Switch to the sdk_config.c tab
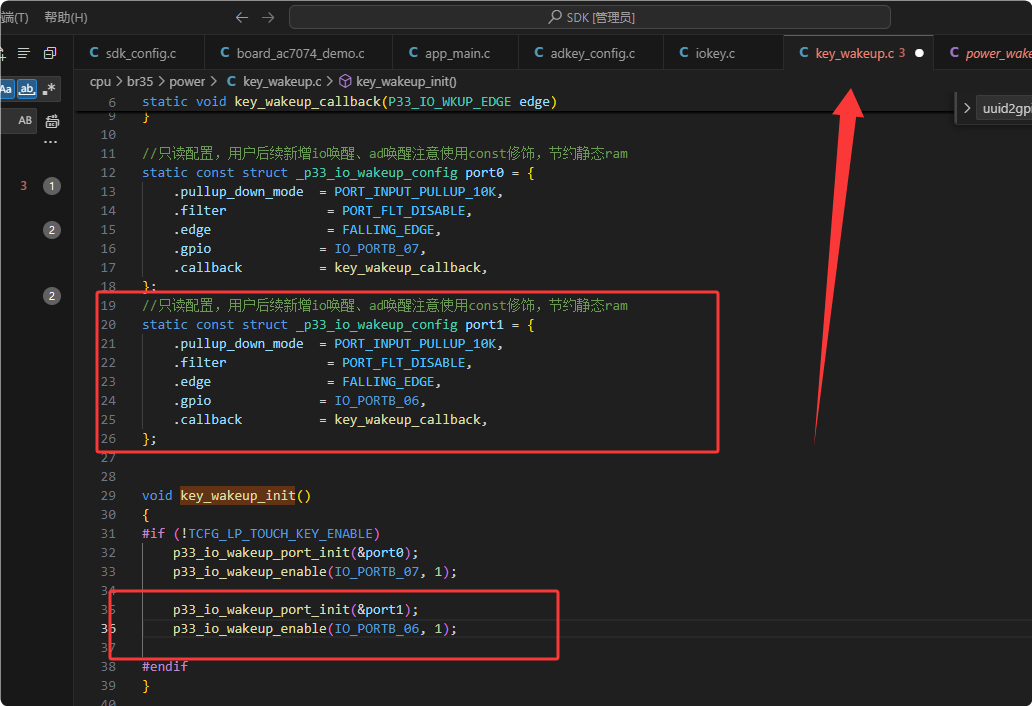The height and width of the screenshot is (706, 1032). [140, 53]
